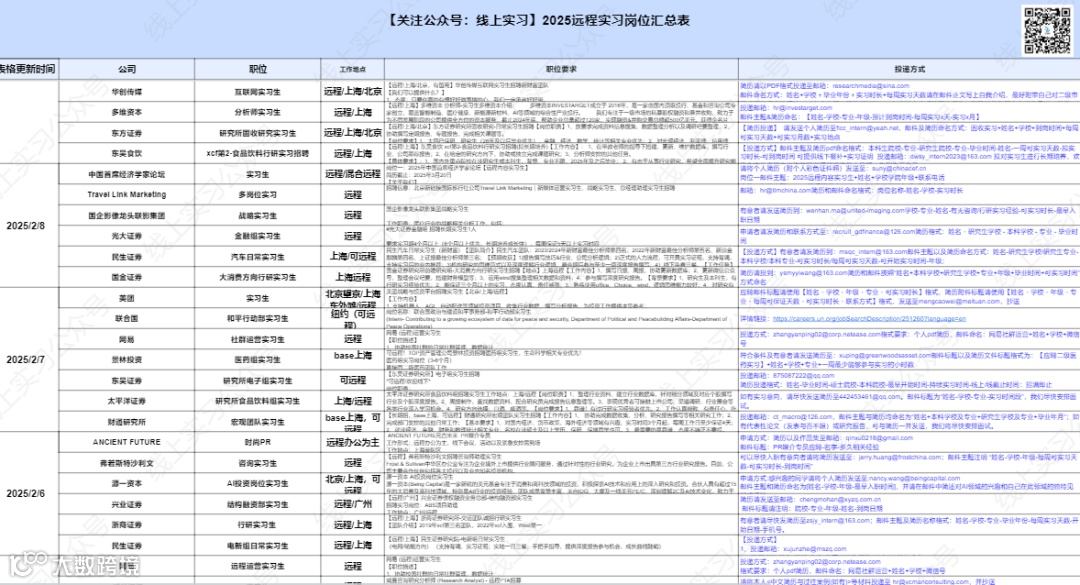Select the 分析师实习生 position cell
The image size is (1080, 585).
[258, 112]
